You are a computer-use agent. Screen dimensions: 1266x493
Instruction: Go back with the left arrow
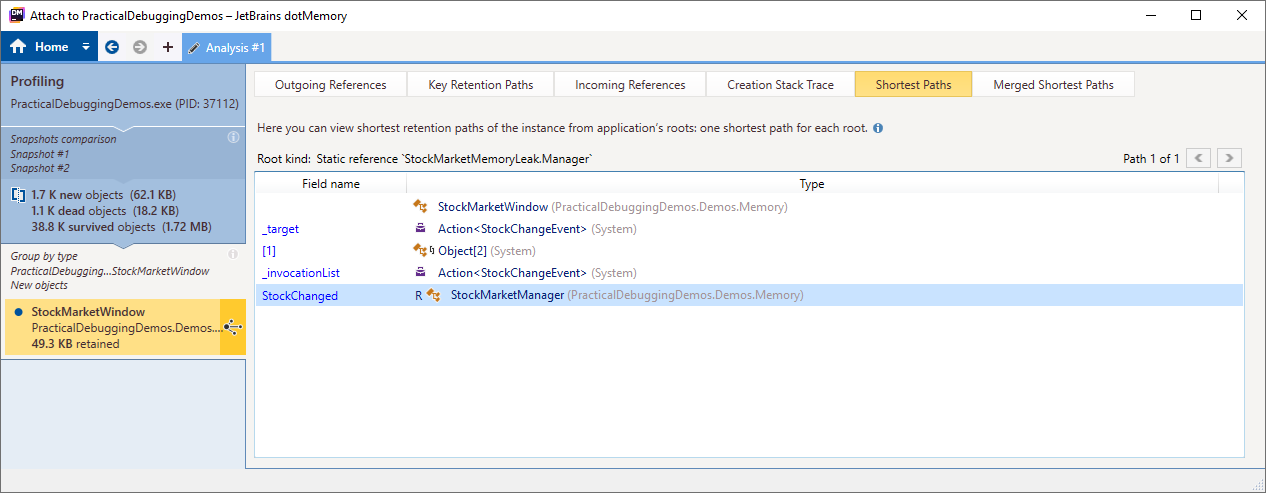(x=112, y=47)
